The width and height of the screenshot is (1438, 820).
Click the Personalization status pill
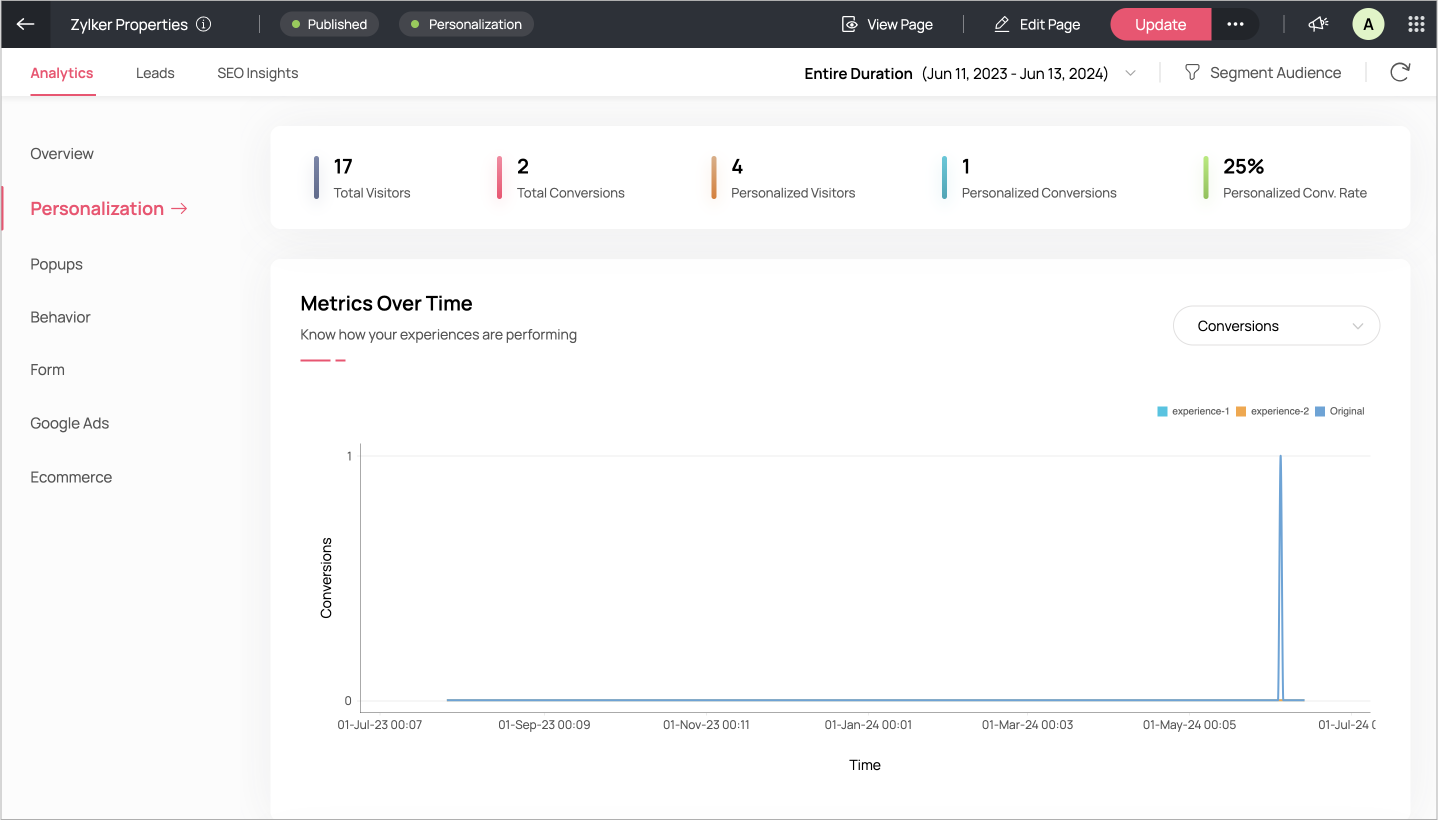pyautogui.click(x=466, y=24)
